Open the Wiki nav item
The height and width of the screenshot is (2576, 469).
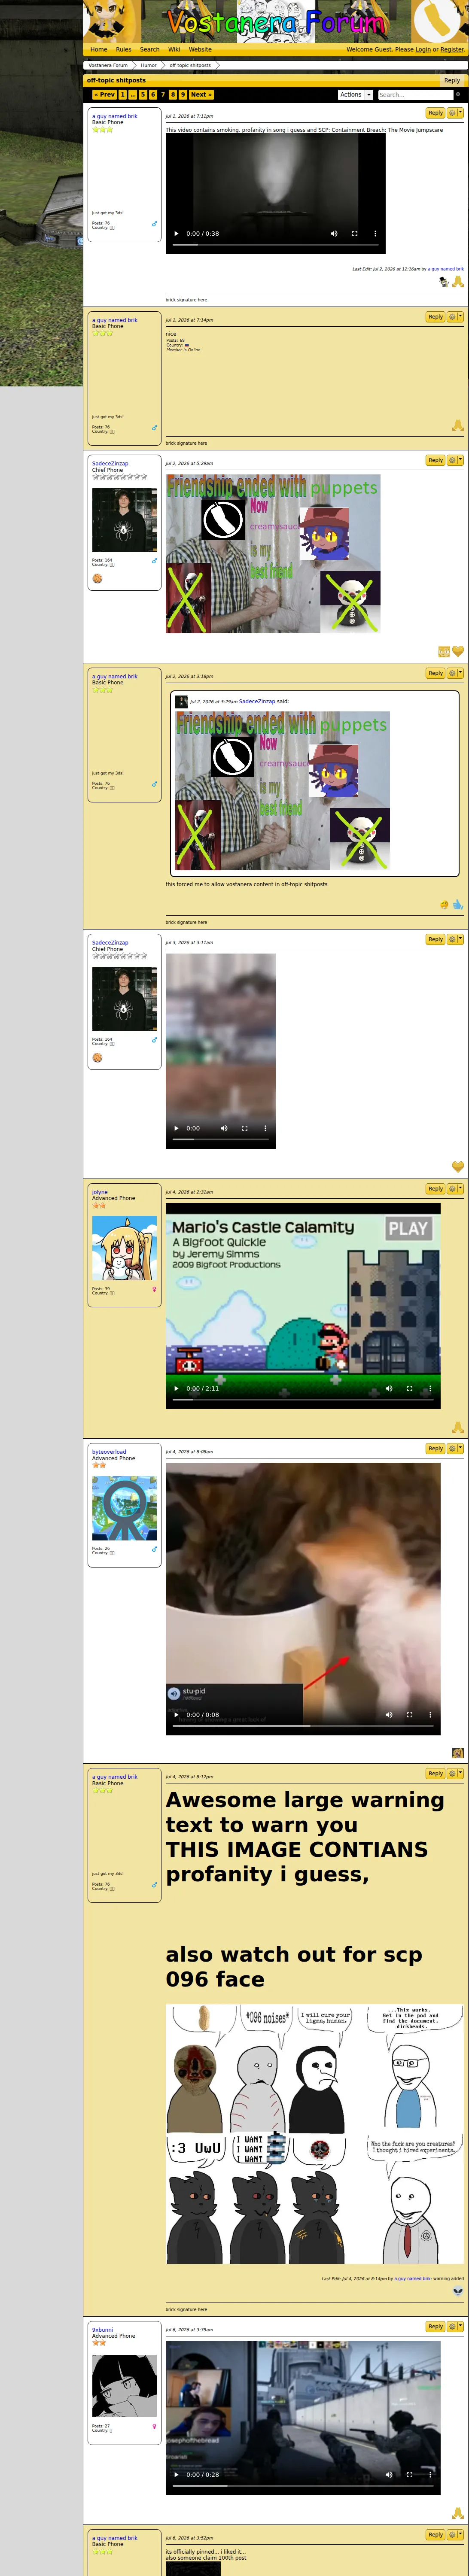coord(174,49)
